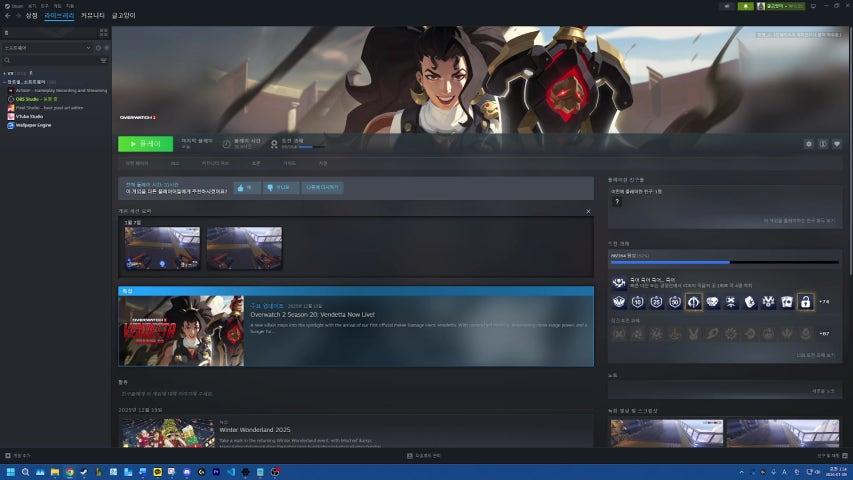
Task: Click the thumbs up recommend button
Action: click(246, 187)
